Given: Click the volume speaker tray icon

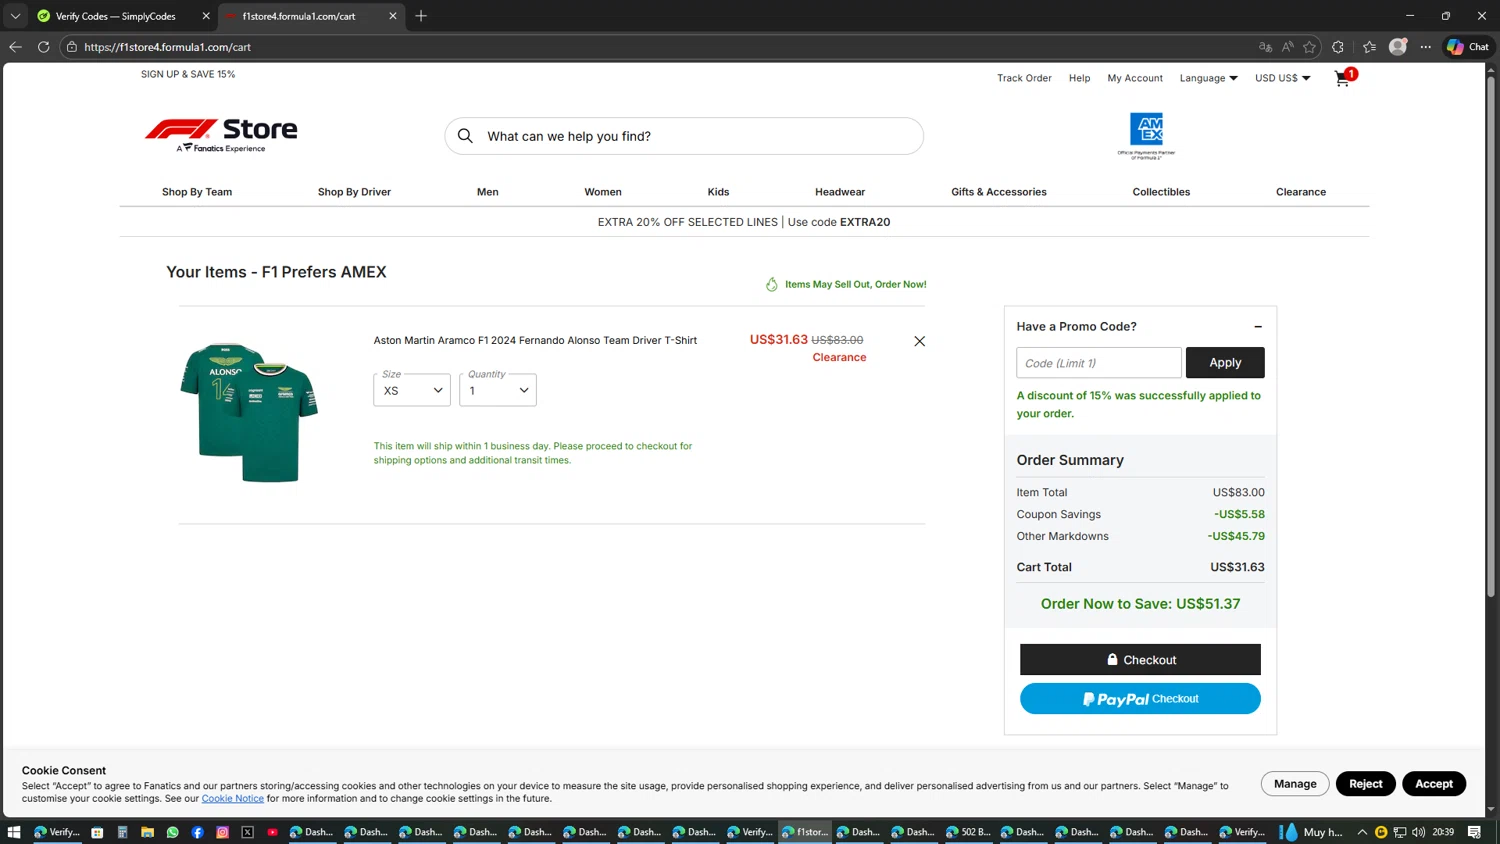Looking at the screenshot, I should 1419,832.
